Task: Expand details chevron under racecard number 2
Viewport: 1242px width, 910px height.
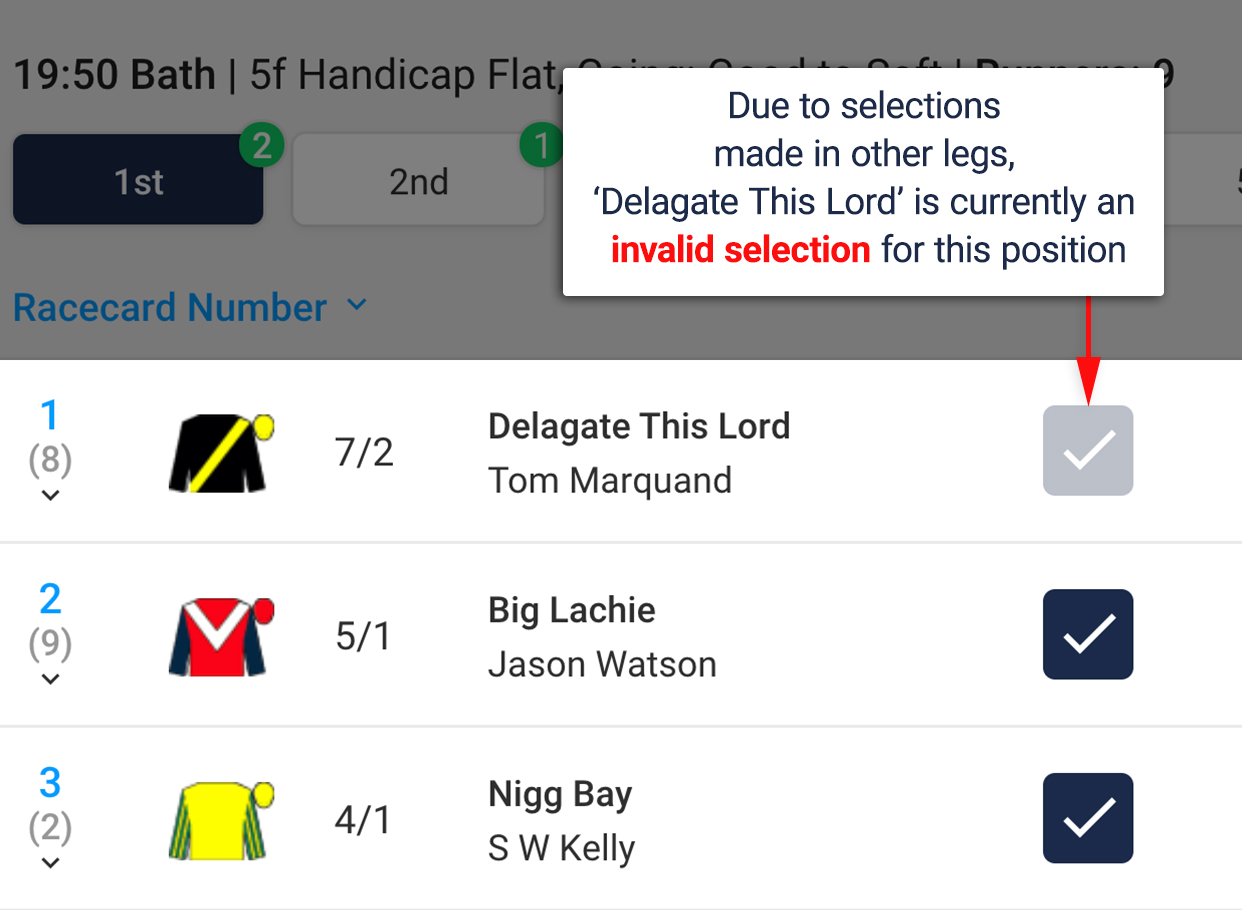Action: click(50, 679)
